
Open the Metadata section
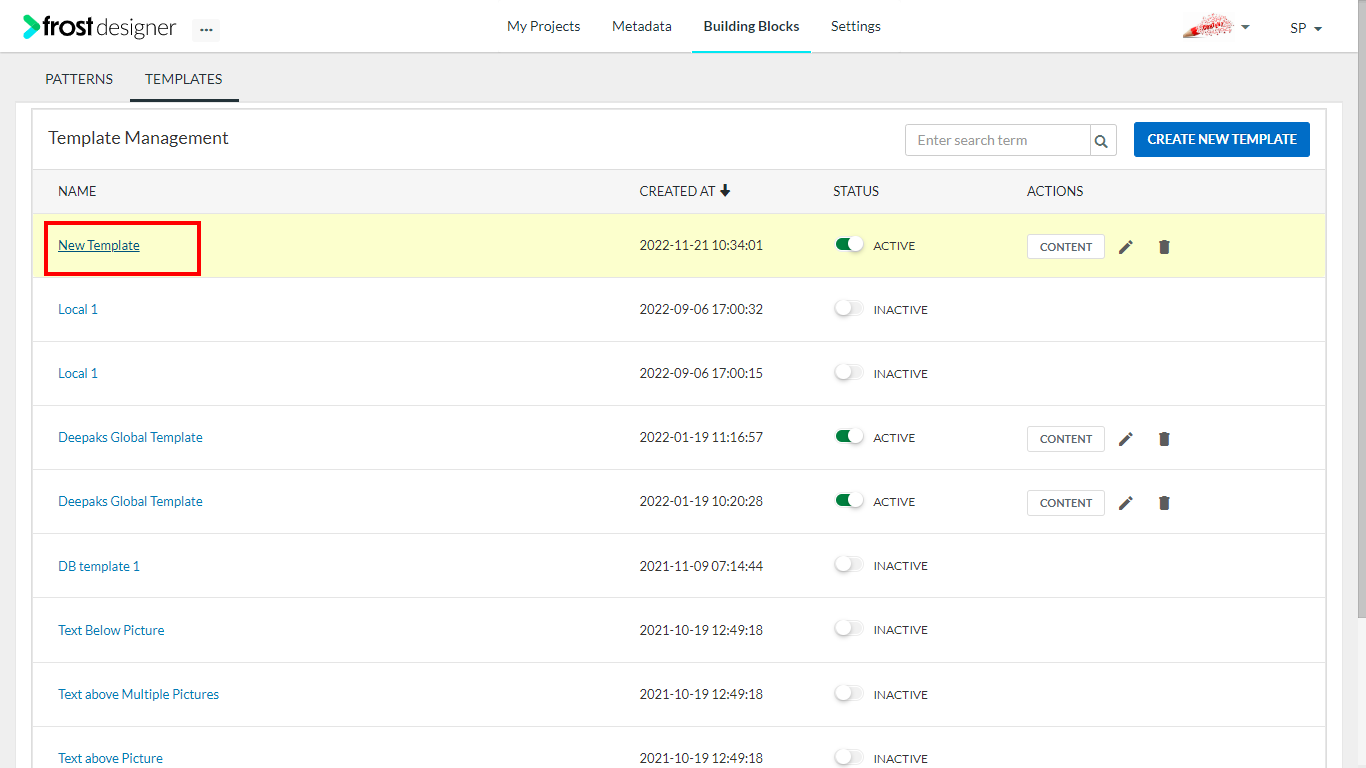pos(642,27)
